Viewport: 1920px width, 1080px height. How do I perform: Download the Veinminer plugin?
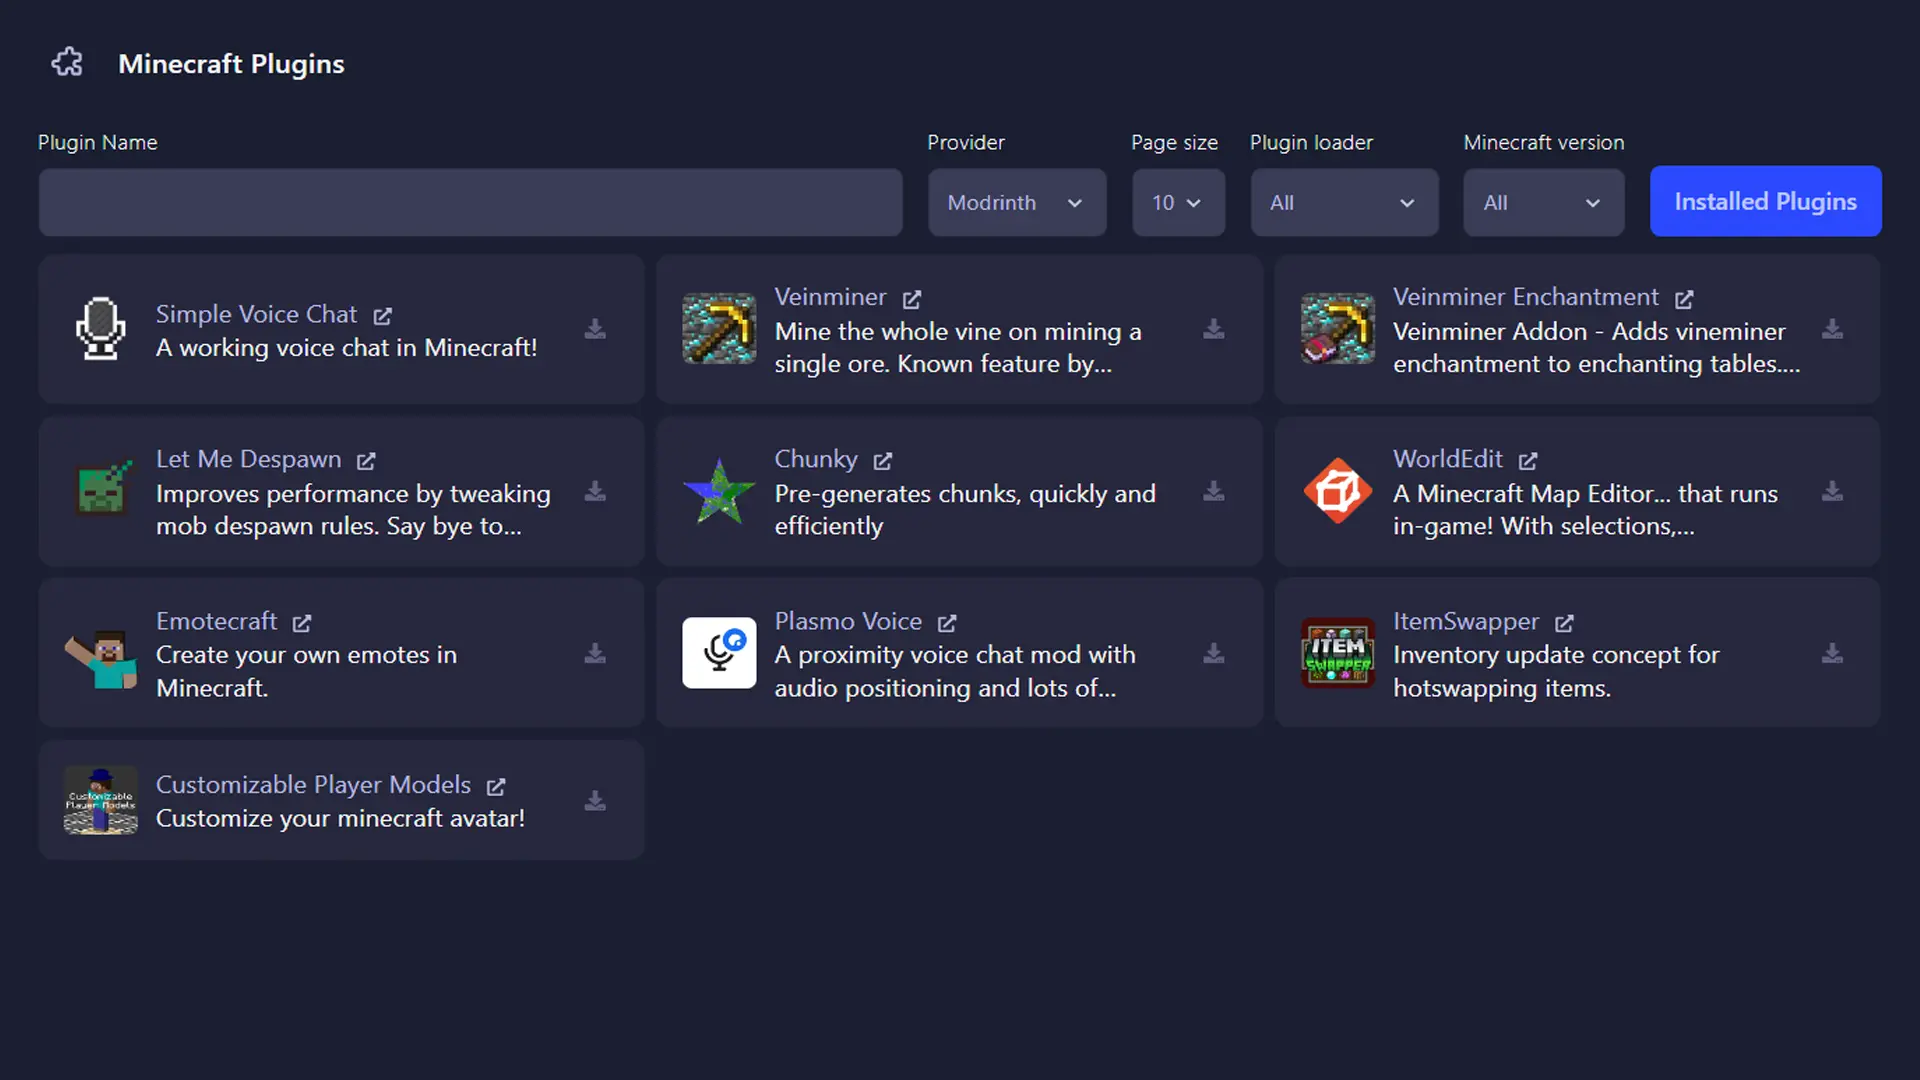pos(1213,329)
